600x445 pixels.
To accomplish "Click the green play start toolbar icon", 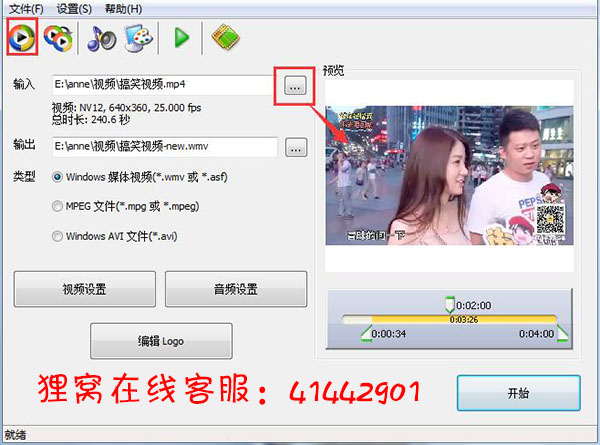I will tap(182, 37).
